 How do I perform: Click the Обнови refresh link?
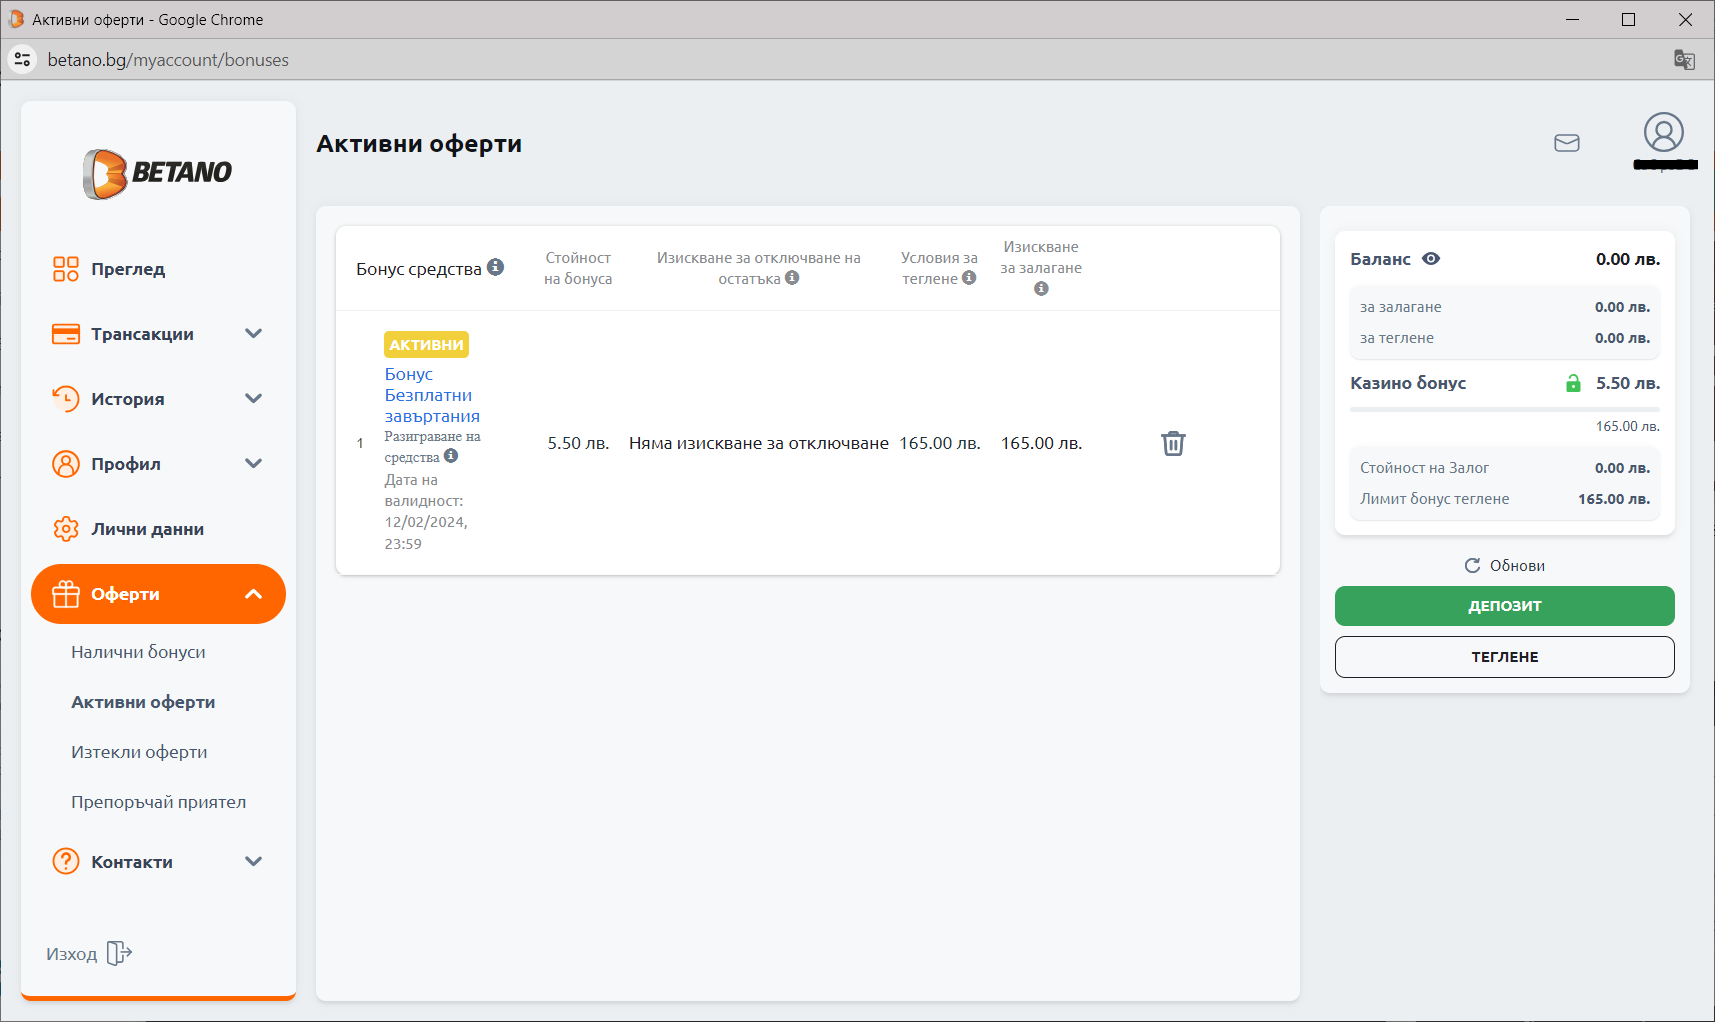tap(1504, 566)
